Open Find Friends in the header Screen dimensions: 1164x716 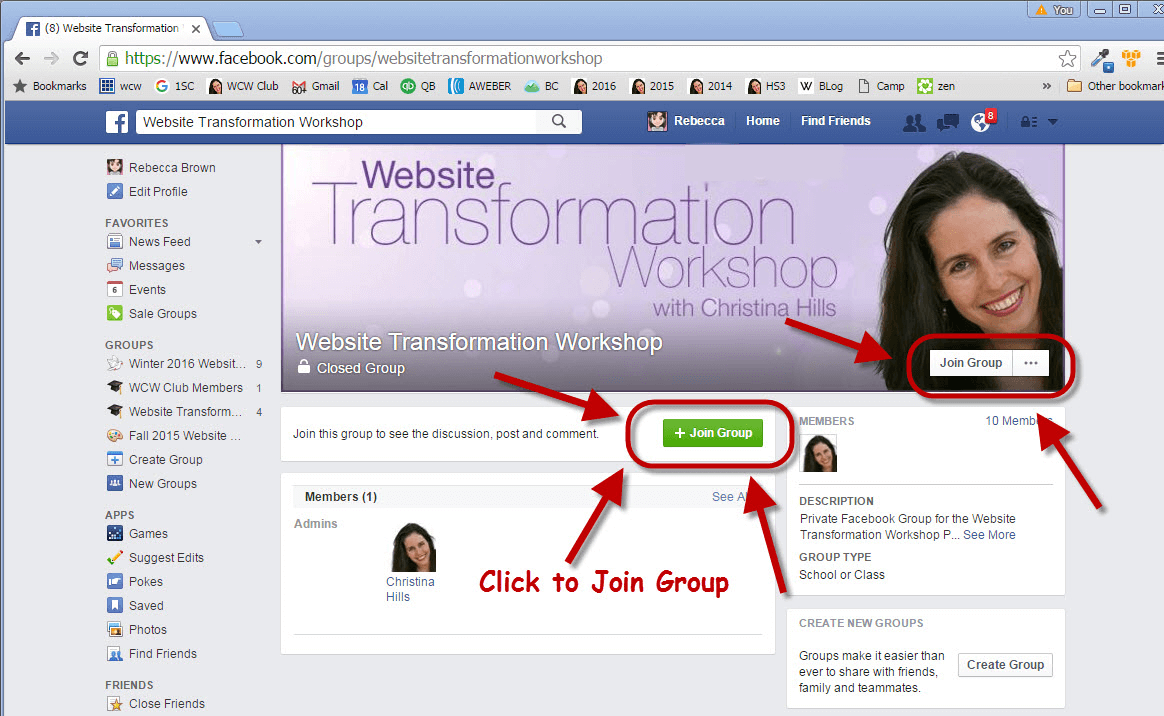point(835,121)
